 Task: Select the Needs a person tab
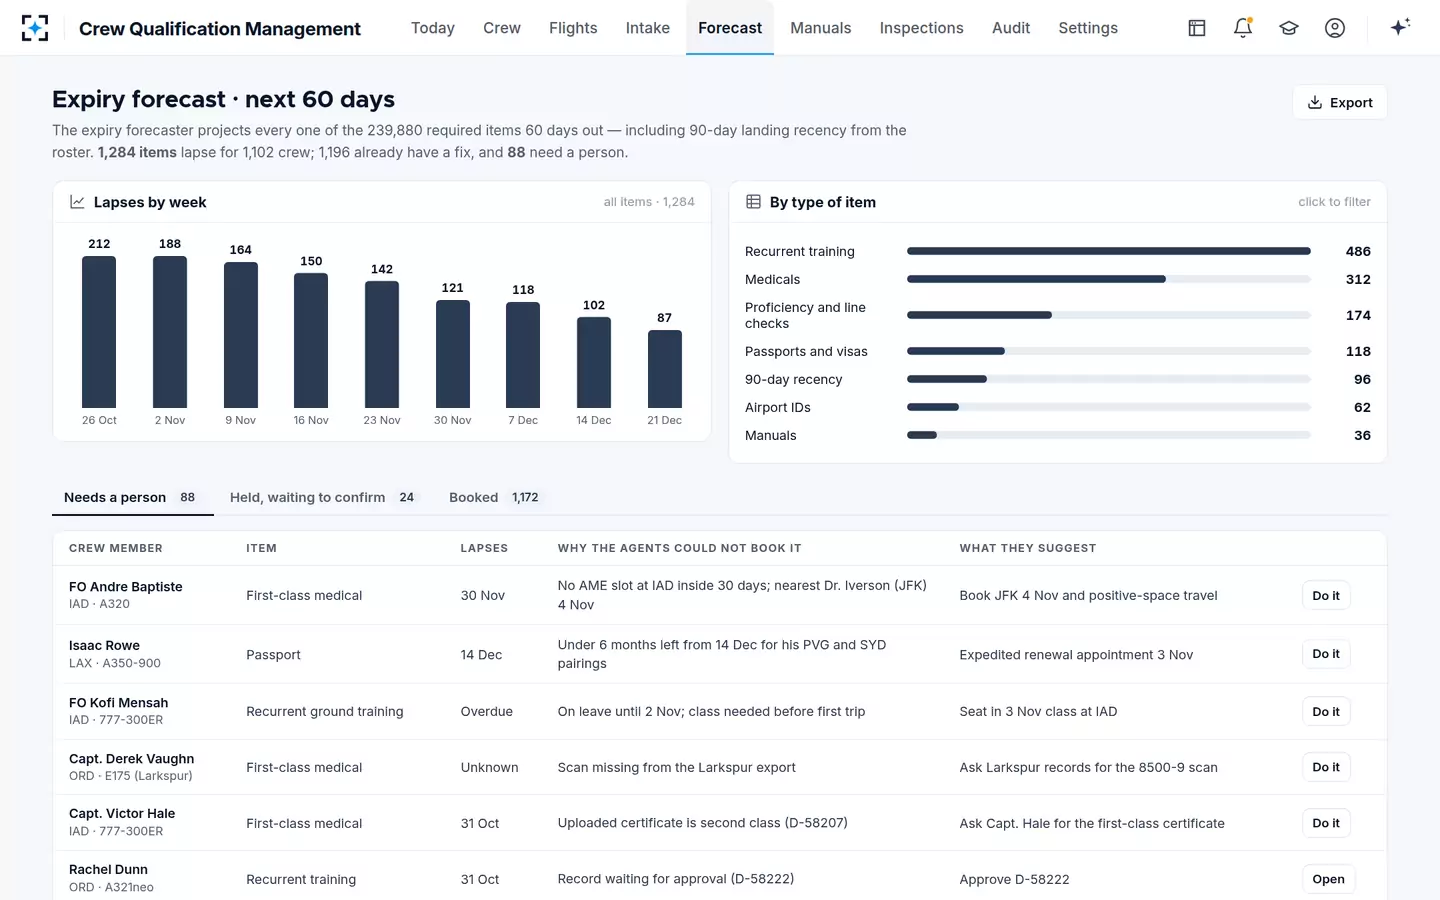tap(133, 497)
